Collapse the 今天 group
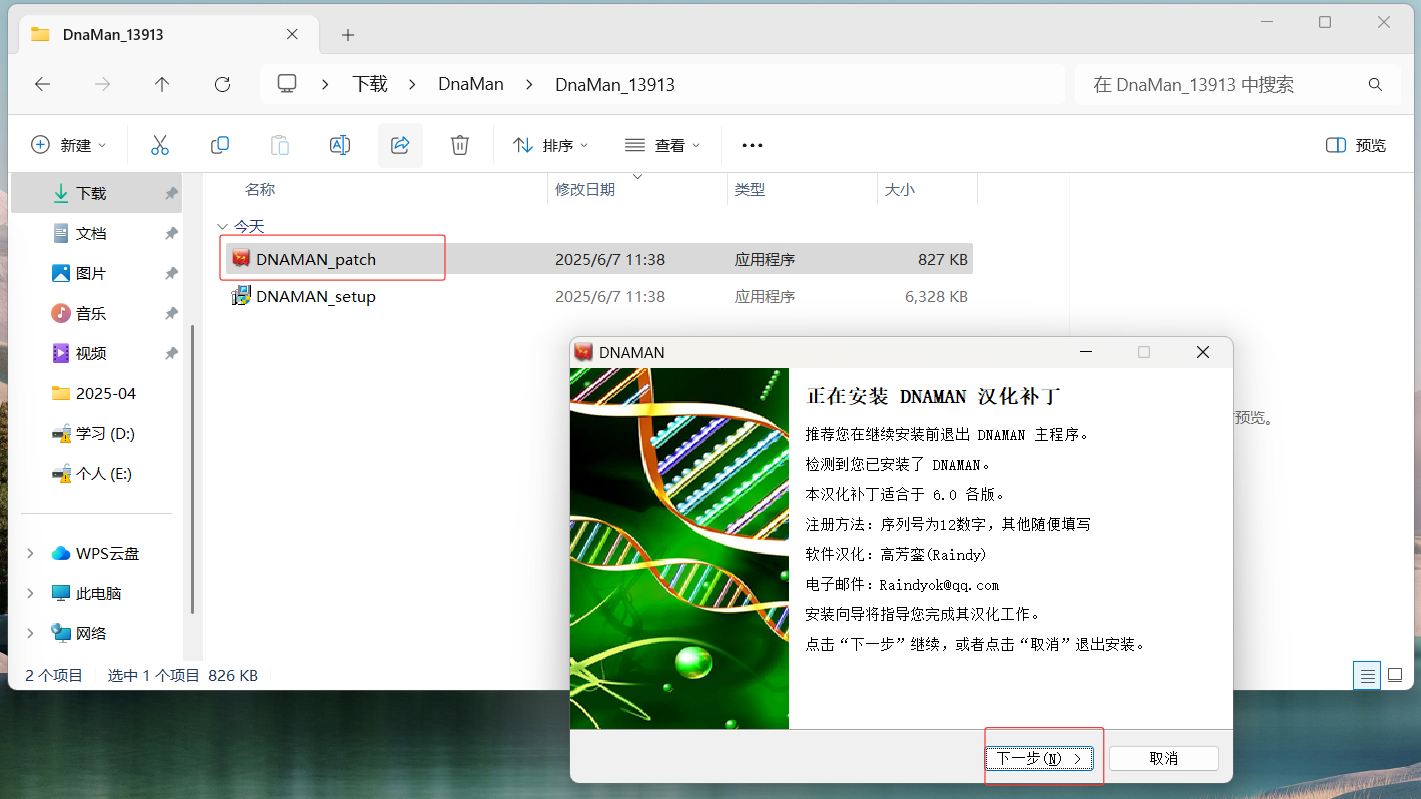1421x799 pixels. 223,227
